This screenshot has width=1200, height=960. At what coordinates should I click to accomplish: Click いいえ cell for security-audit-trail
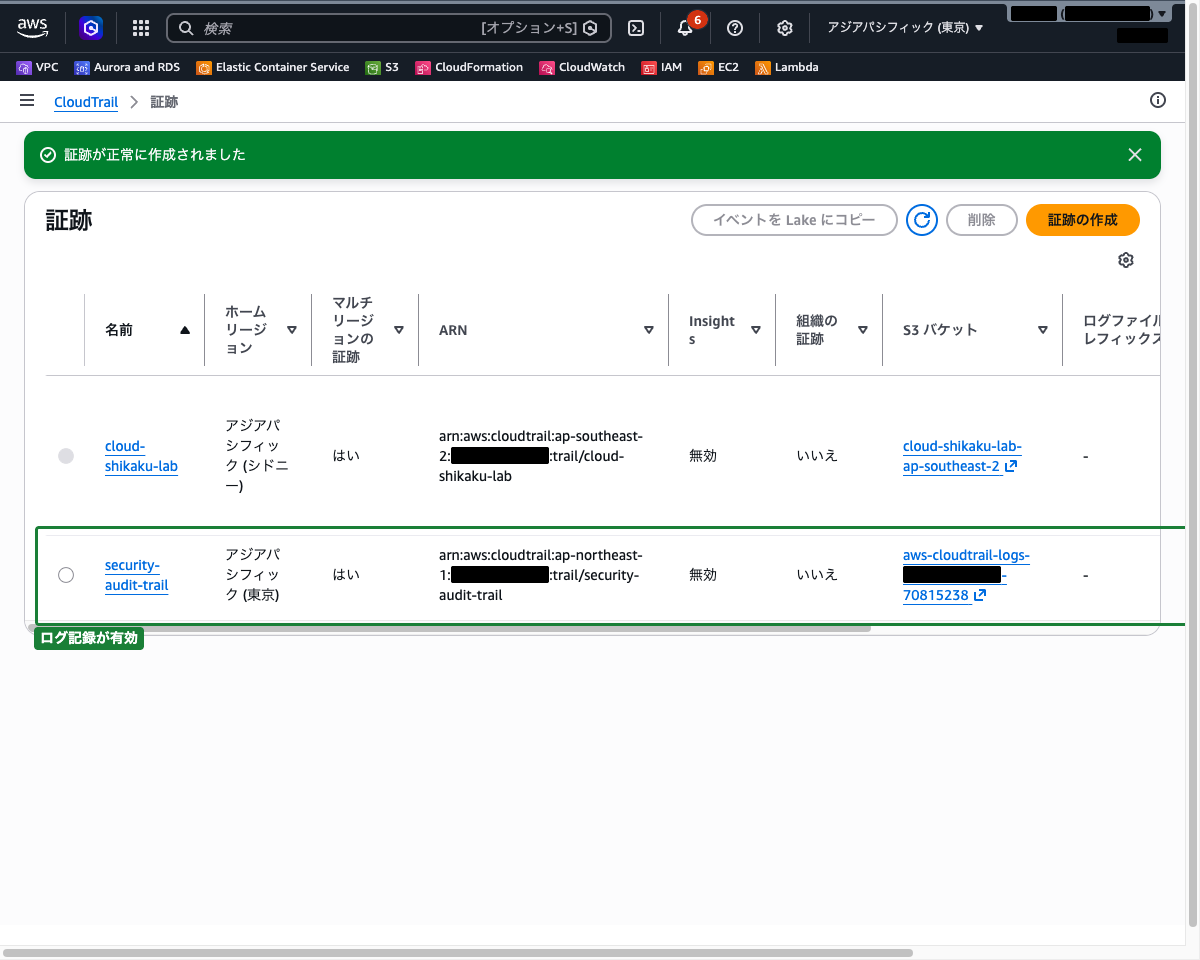[x=817, y=575]
